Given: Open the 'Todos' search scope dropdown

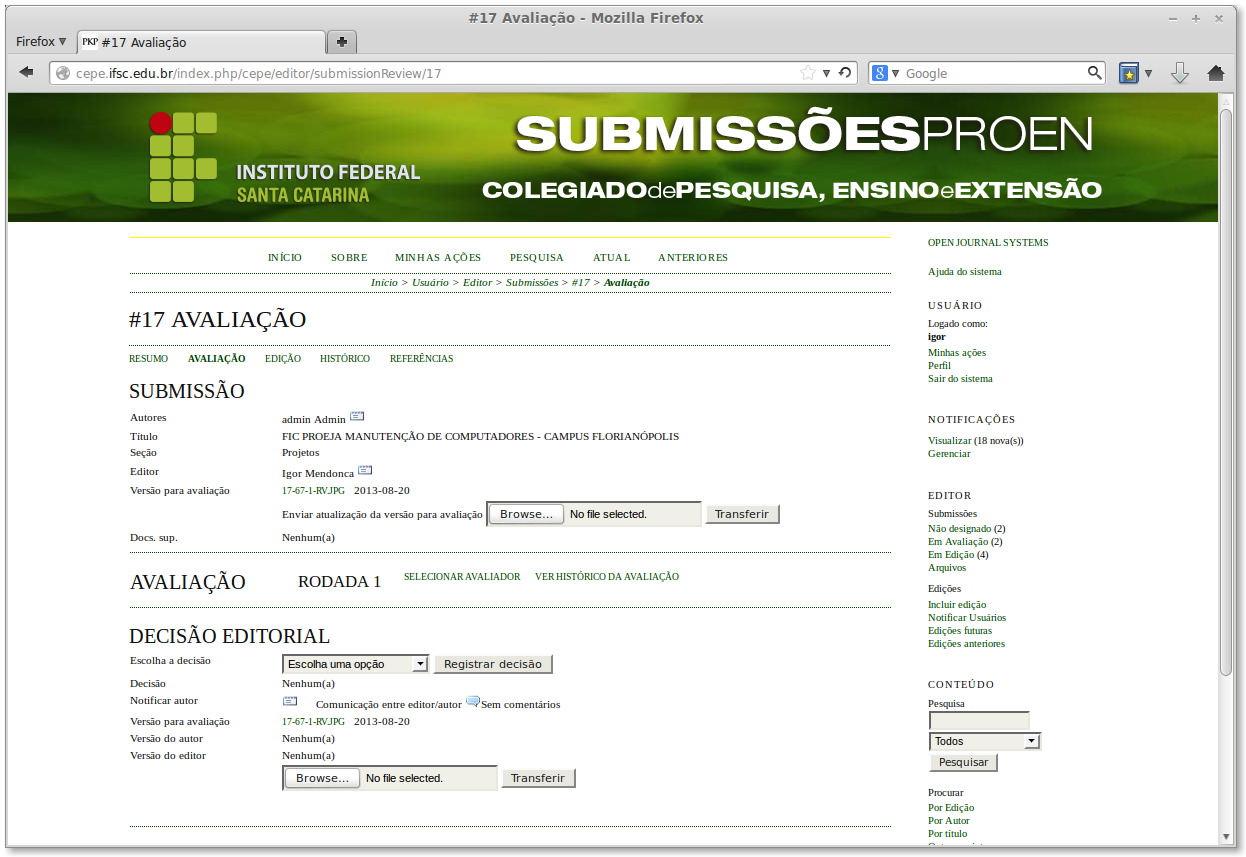Looking at the screenshot, I should click(x=985, y=741).
